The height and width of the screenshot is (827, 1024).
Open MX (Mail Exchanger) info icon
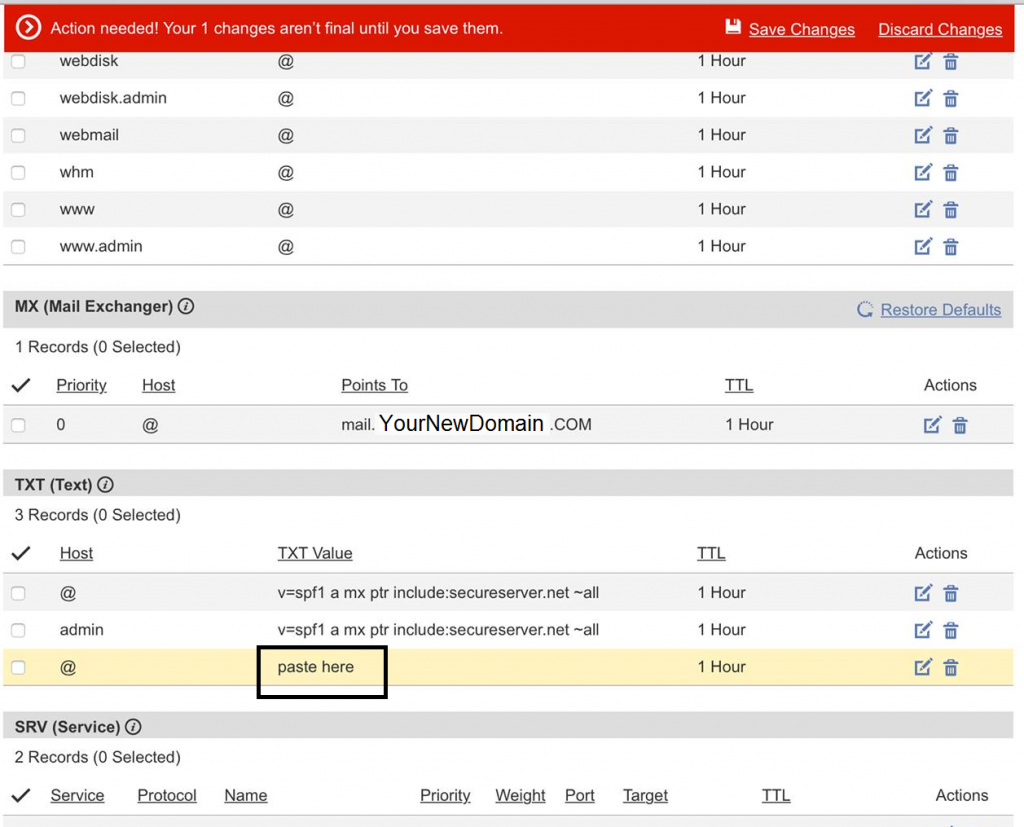(x=186, y=306)
